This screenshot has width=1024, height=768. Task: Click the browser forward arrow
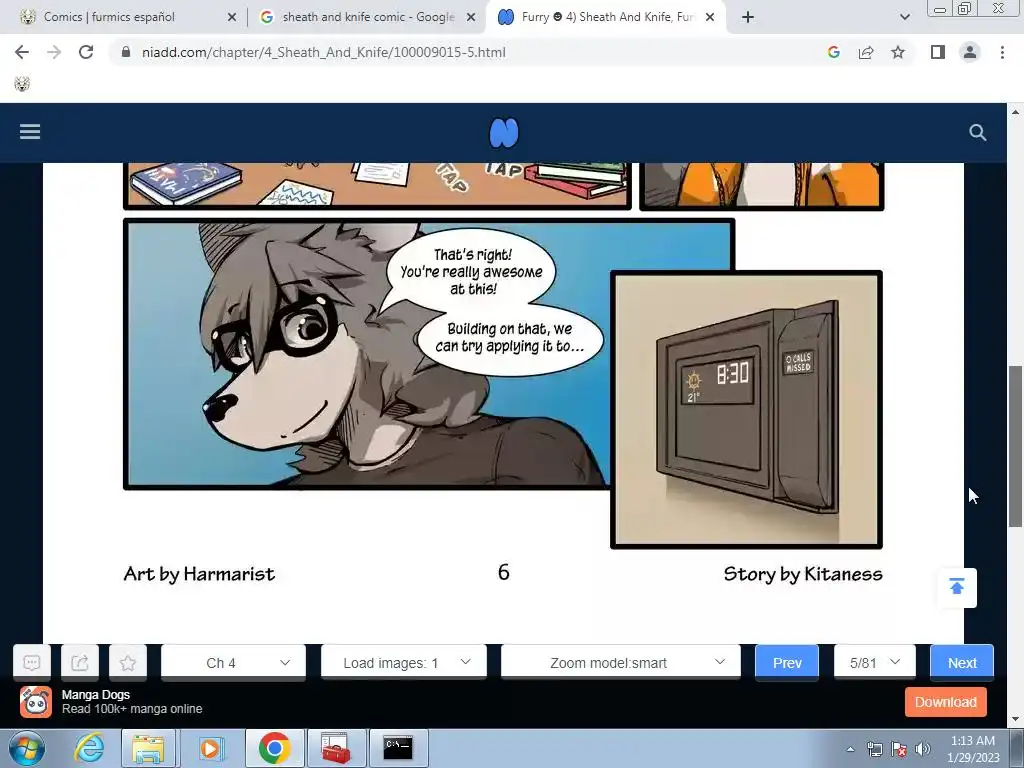pyautogui.click(x=54, y=52)
